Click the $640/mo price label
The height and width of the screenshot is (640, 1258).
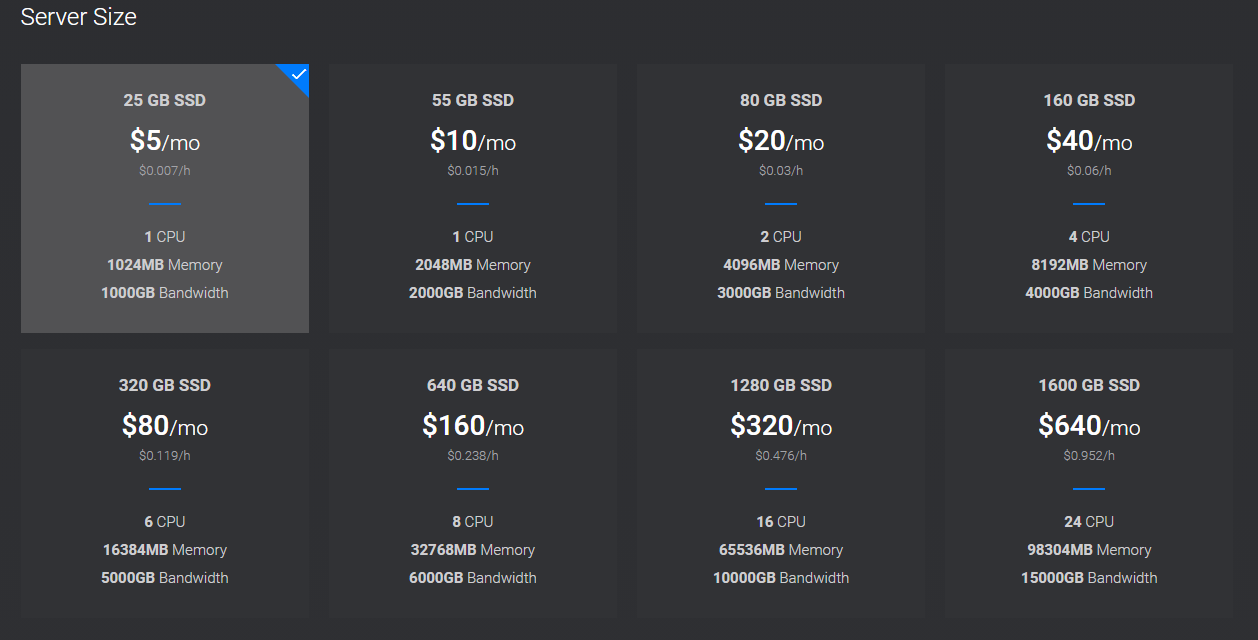pyautogui.click(x=1088, y=426)
